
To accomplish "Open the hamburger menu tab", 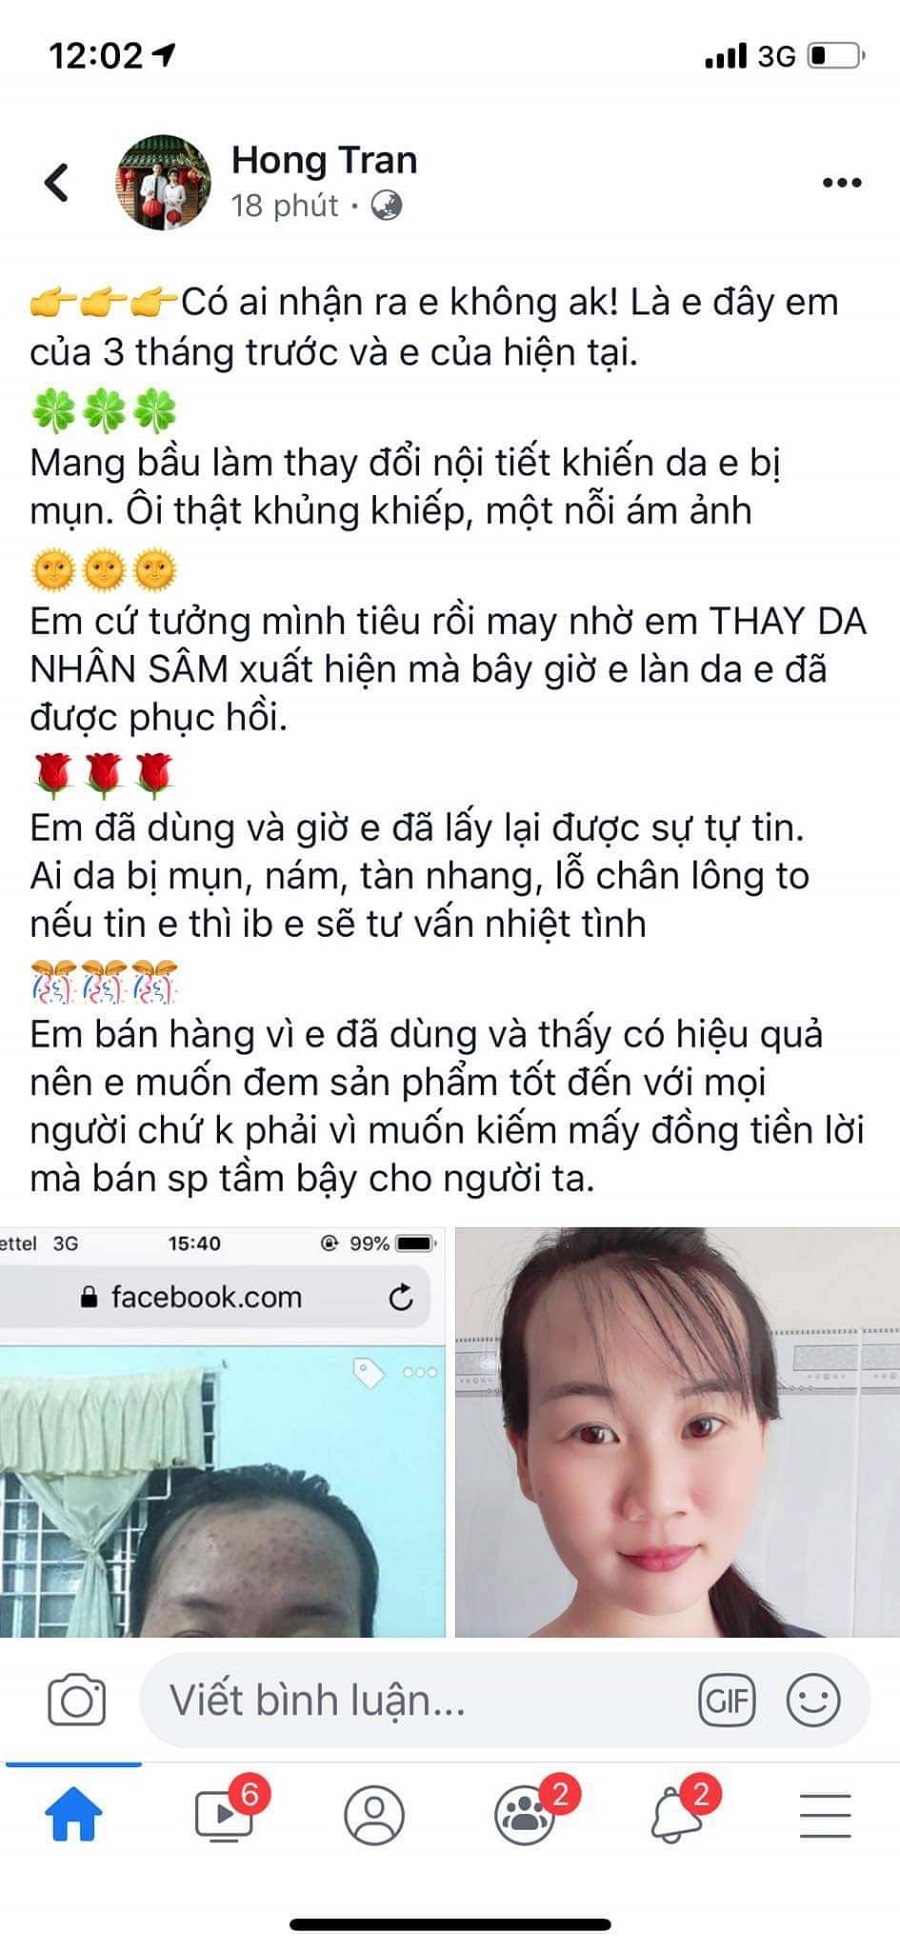I will coord(826,1815).
